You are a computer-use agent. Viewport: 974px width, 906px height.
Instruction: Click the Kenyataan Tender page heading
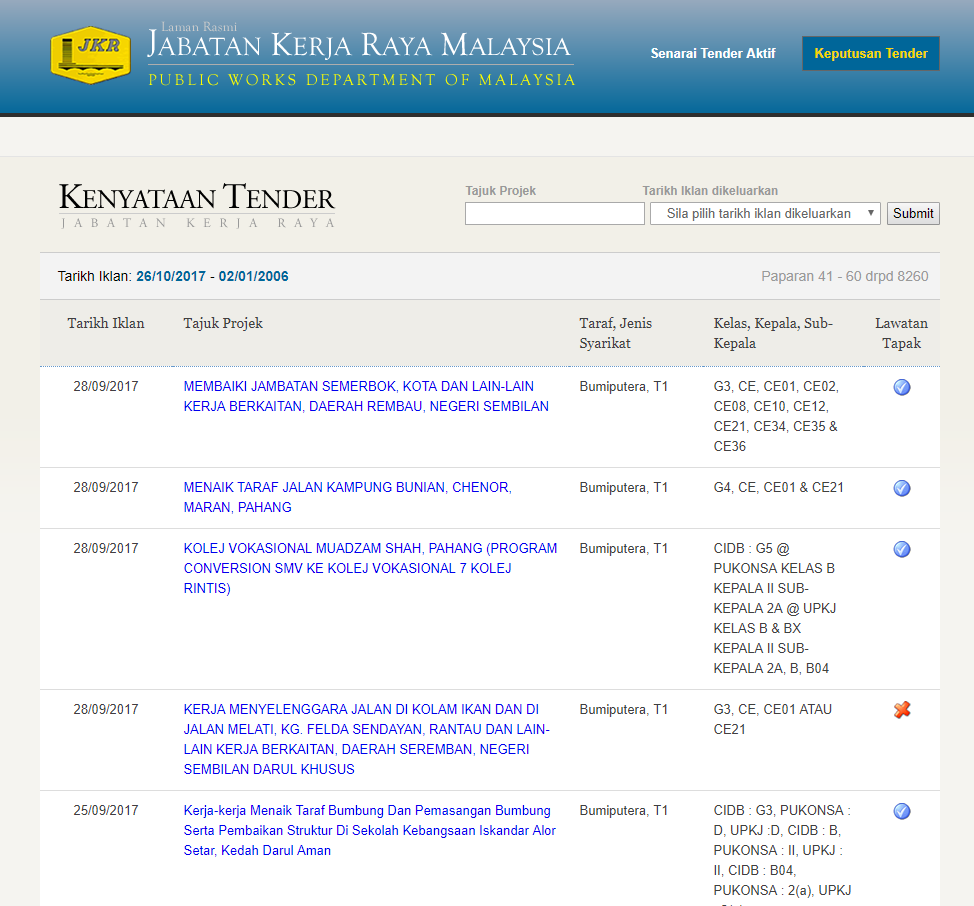pyautogui.click(x=197, y=197)
